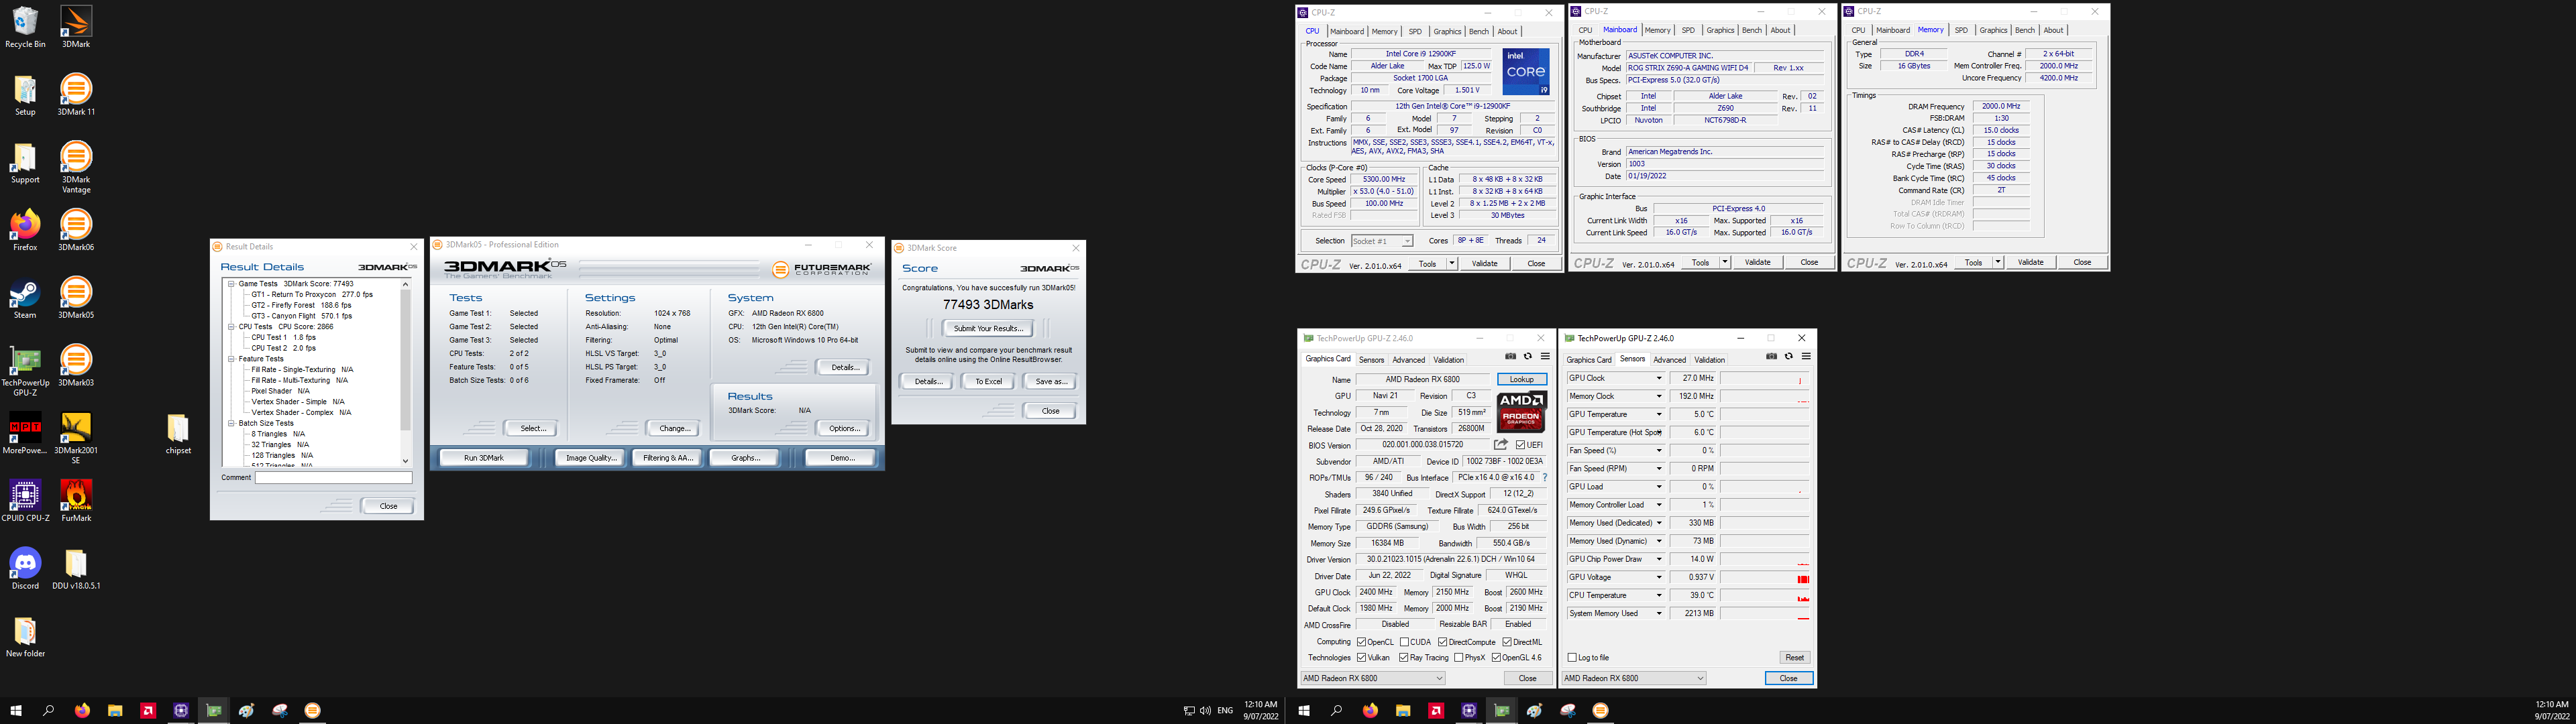Toggle the OpenCL checkbox

(x=1361, y=642)
